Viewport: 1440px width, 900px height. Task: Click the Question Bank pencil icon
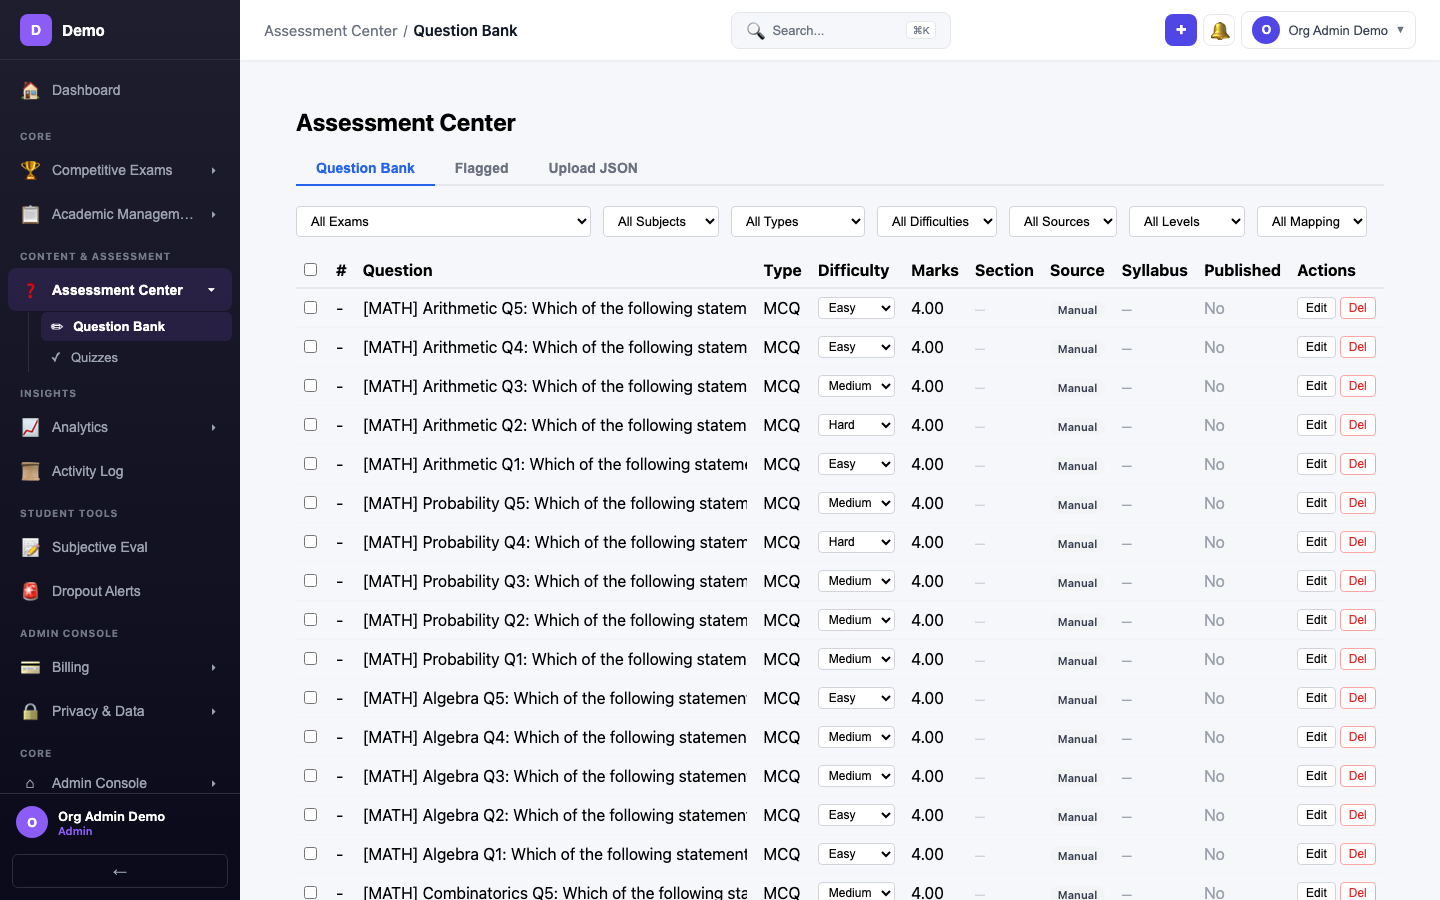tap(57, 326)
